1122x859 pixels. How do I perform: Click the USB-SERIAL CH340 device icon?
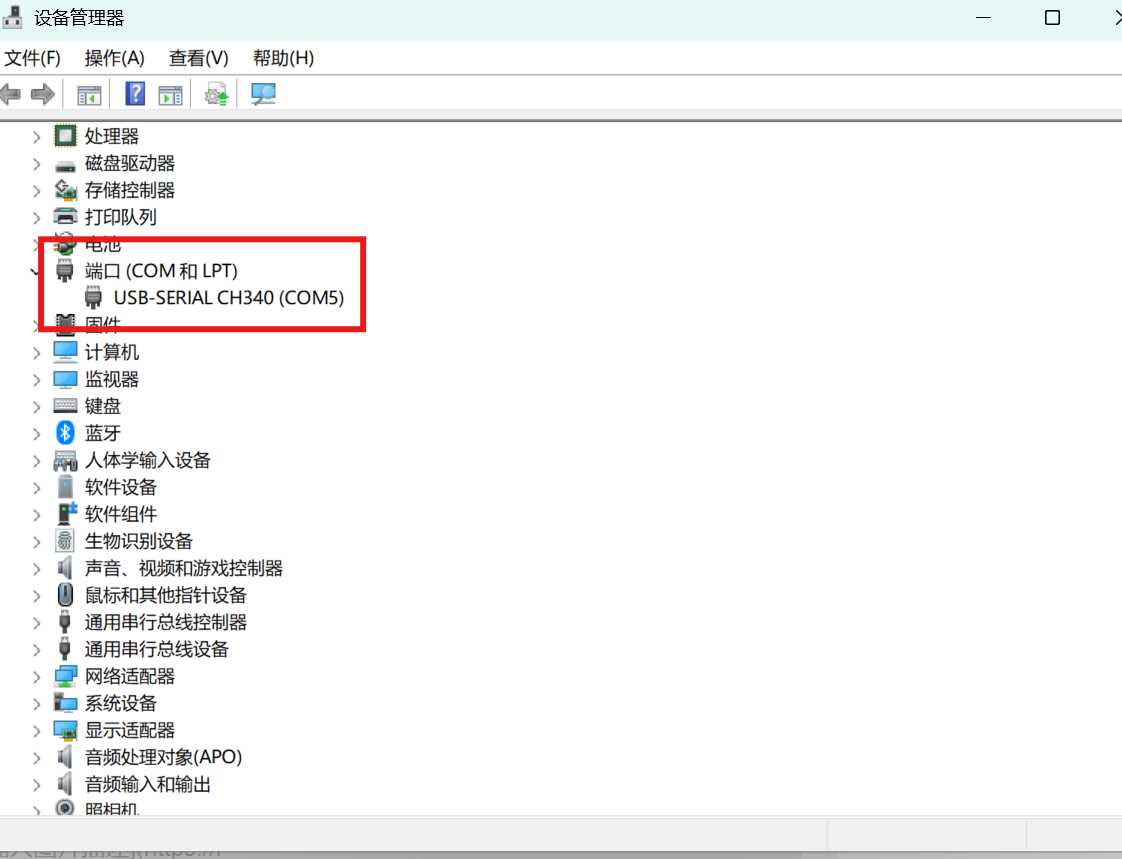[94, 297]
